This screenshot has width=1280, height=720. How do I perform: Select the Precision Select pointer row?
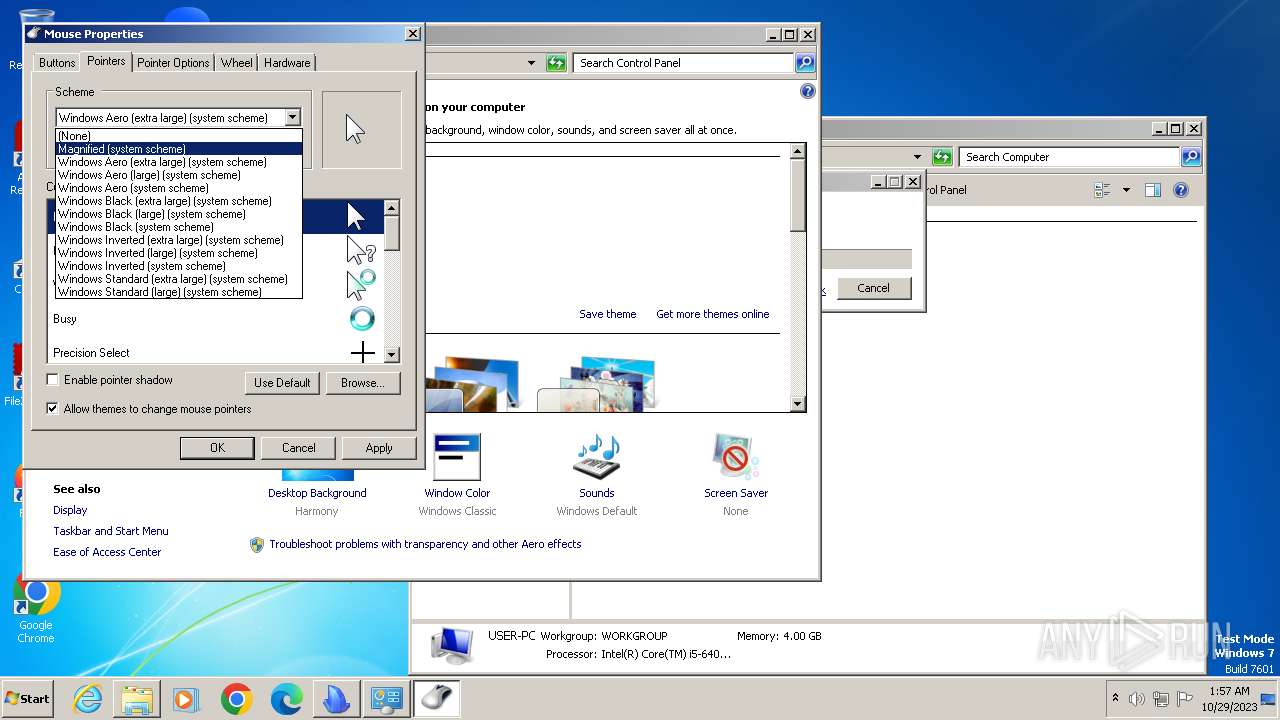click(215, 352)
